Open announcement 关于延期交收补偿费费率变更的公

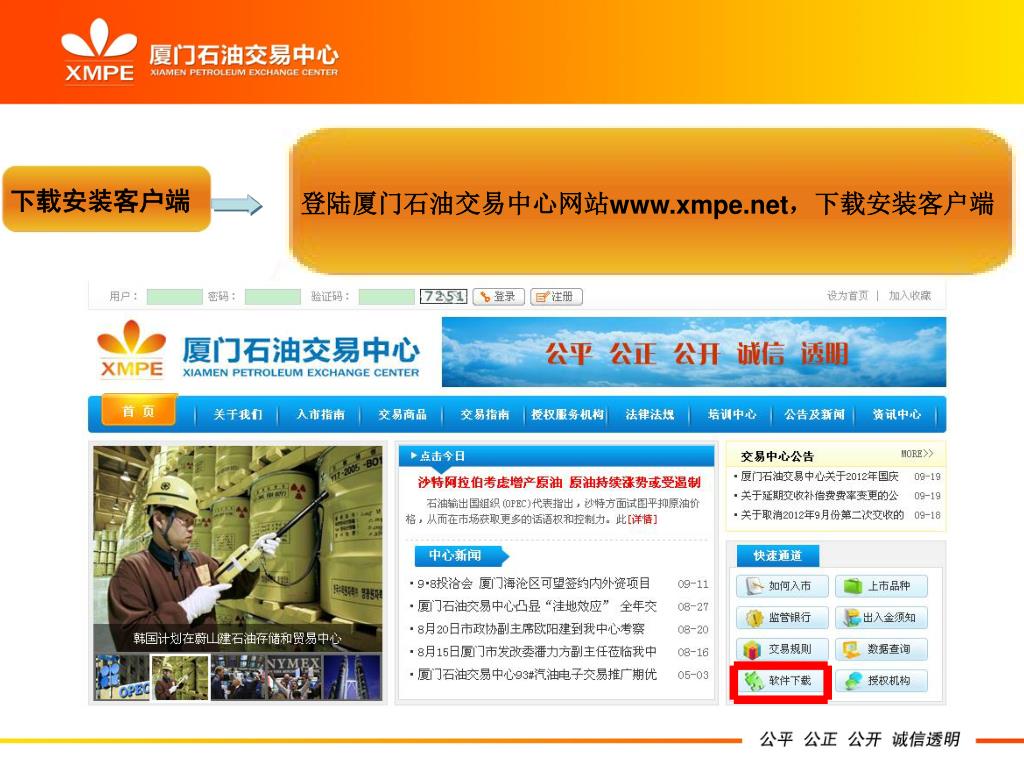pyautogui.click(x=819, y=496)
